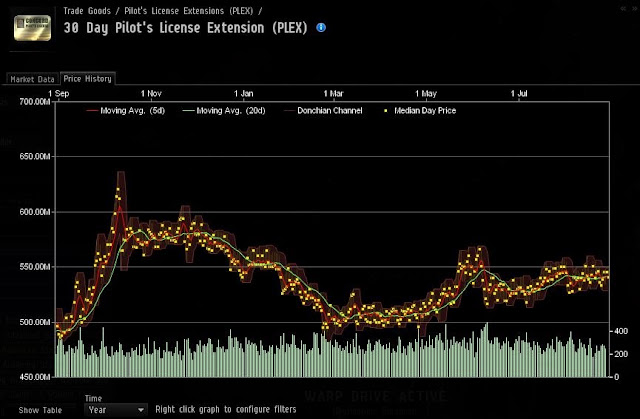Click Median Day Price legend entry
This screenshot has width=640, height=419.
click(420, 111)
